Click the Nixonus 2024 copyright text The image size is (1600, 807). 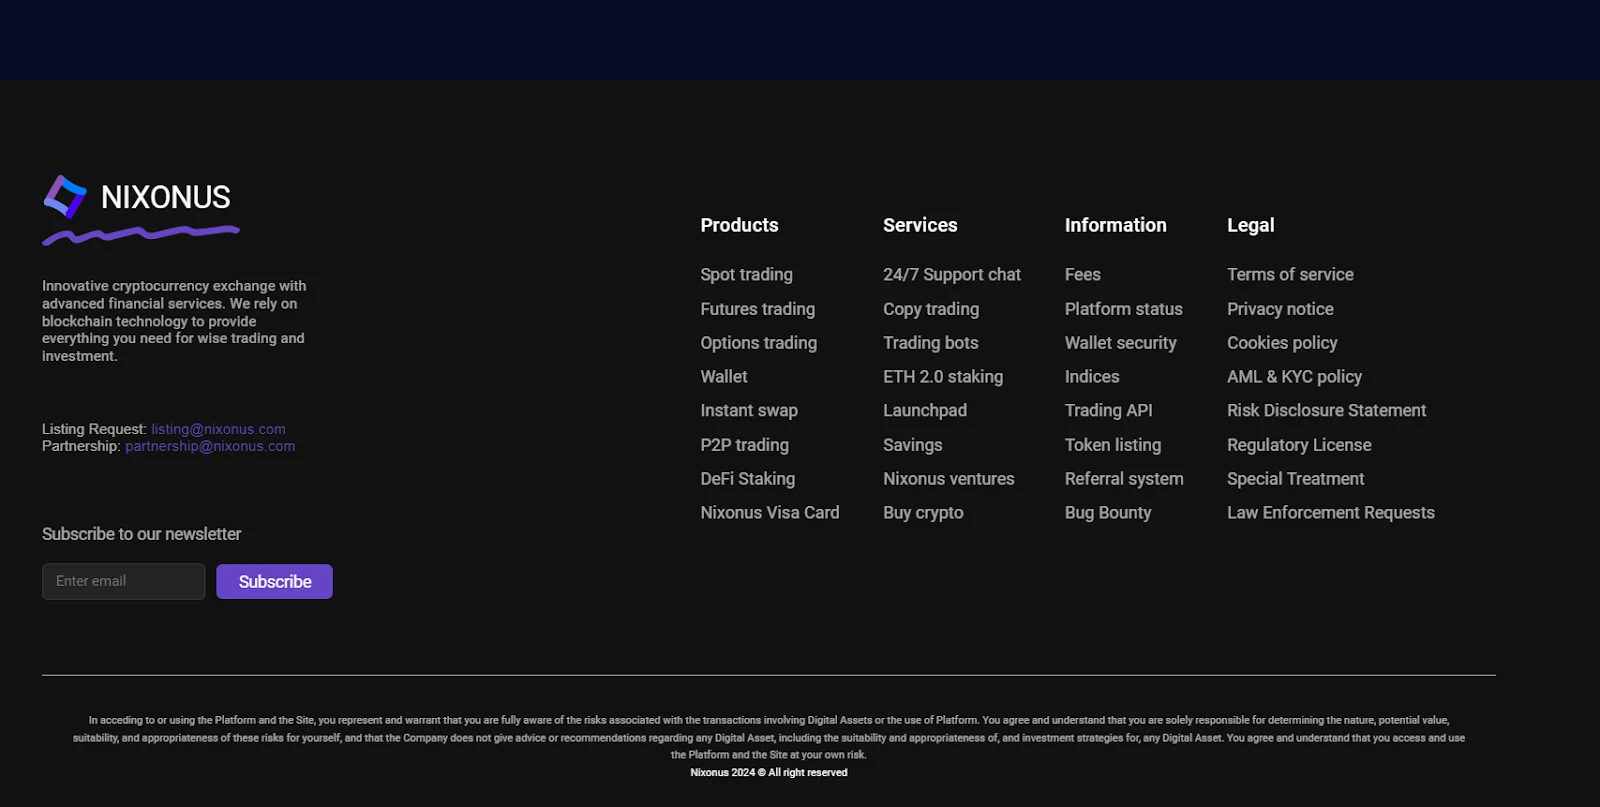[x=768, y=773]
